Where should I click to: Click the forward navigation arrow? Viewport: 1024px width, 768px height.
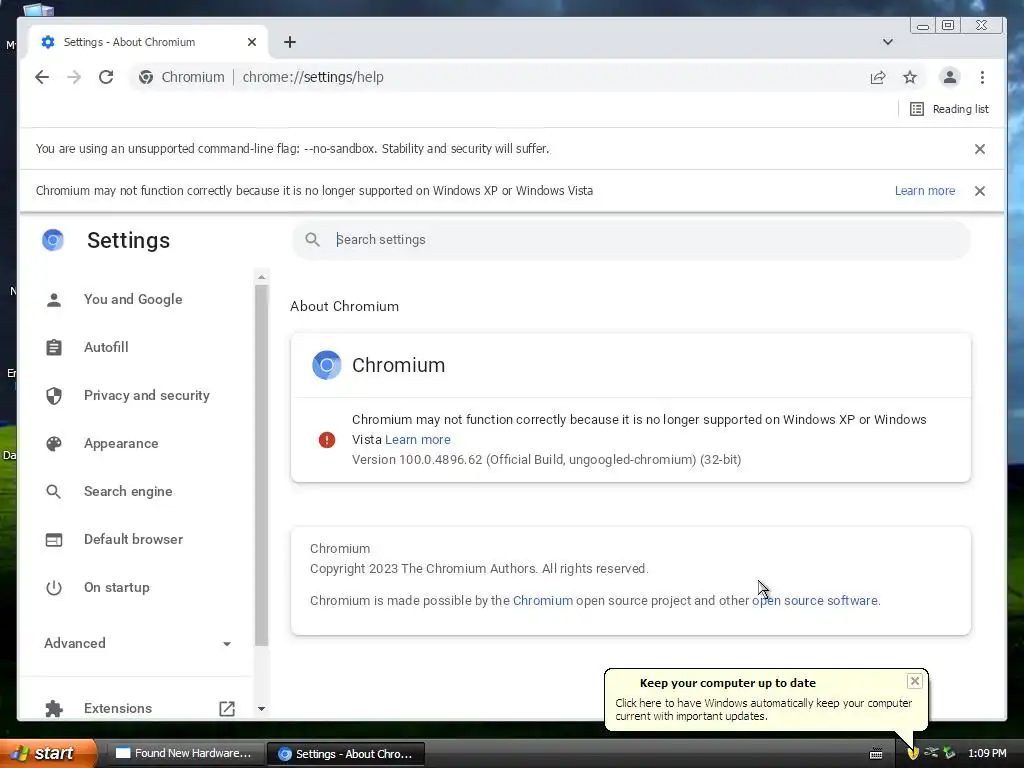click(x=74, y=77)
